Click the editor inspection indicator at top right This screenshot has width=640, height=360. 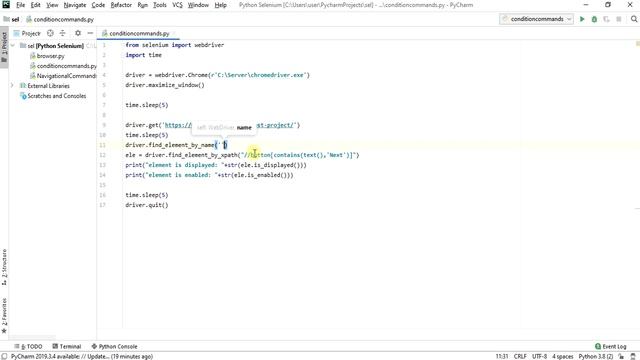point(637,43)
